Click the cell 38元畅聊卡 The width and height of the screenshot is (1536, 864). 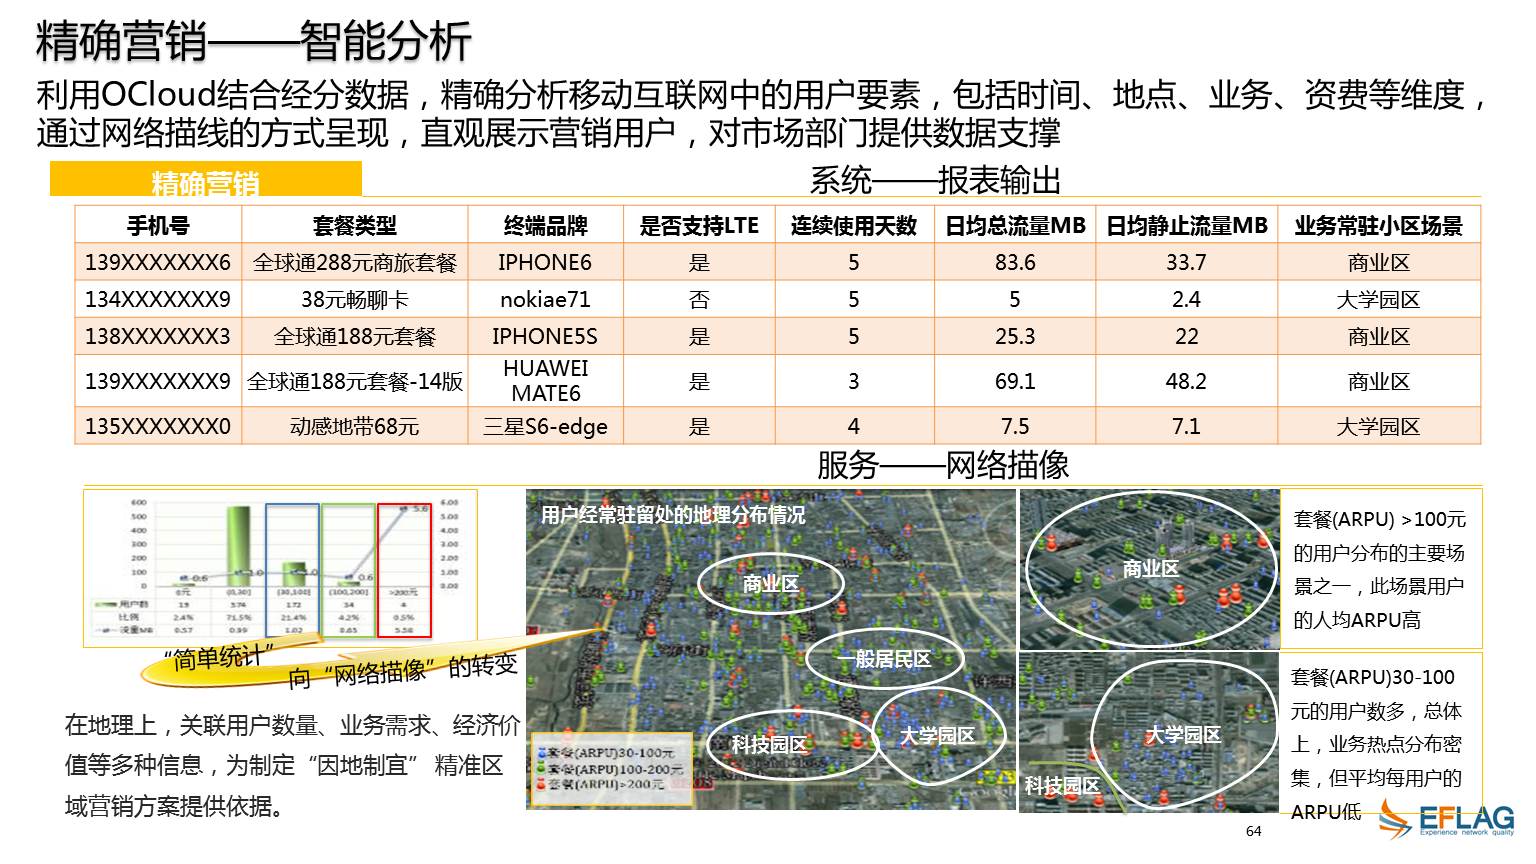coord(355,299)
